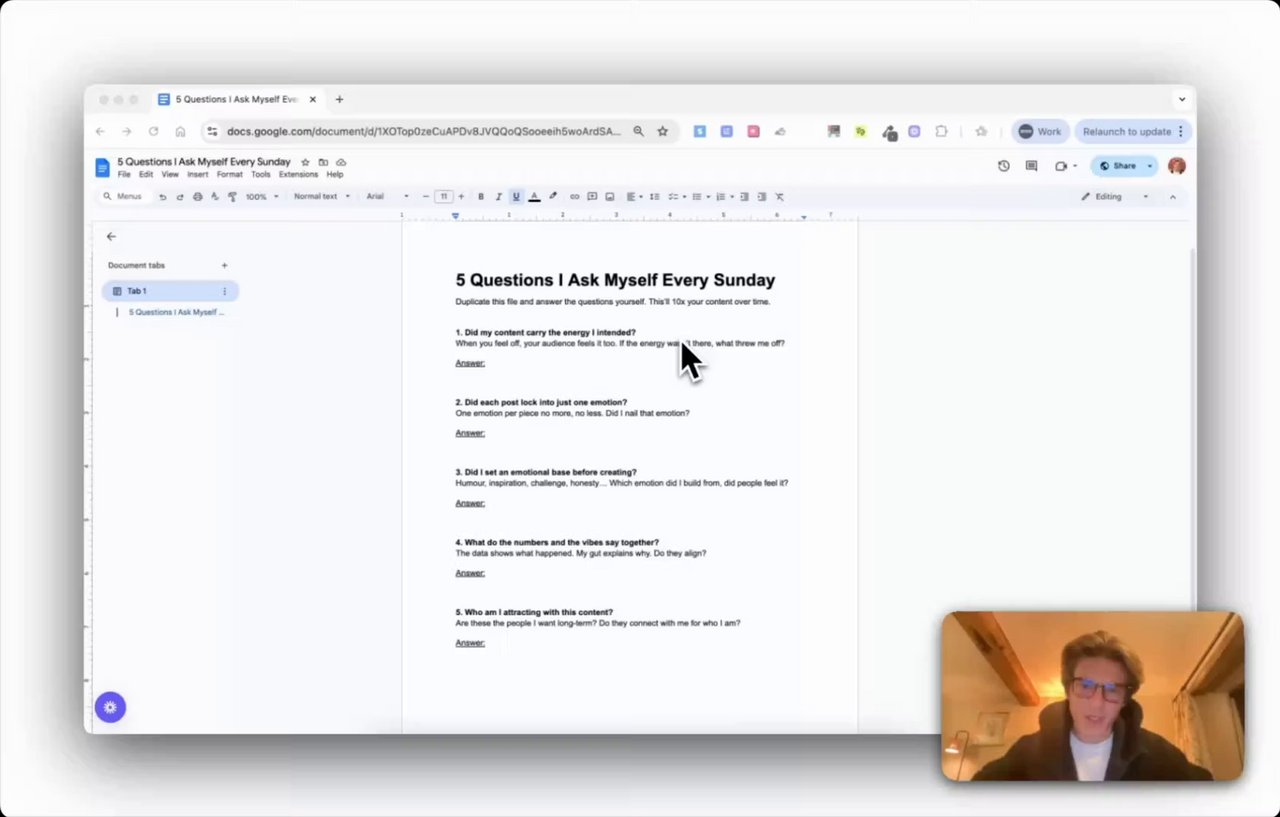Click the address bar URL
Viewport: 1280px width, 817px height.
point(424,131)
